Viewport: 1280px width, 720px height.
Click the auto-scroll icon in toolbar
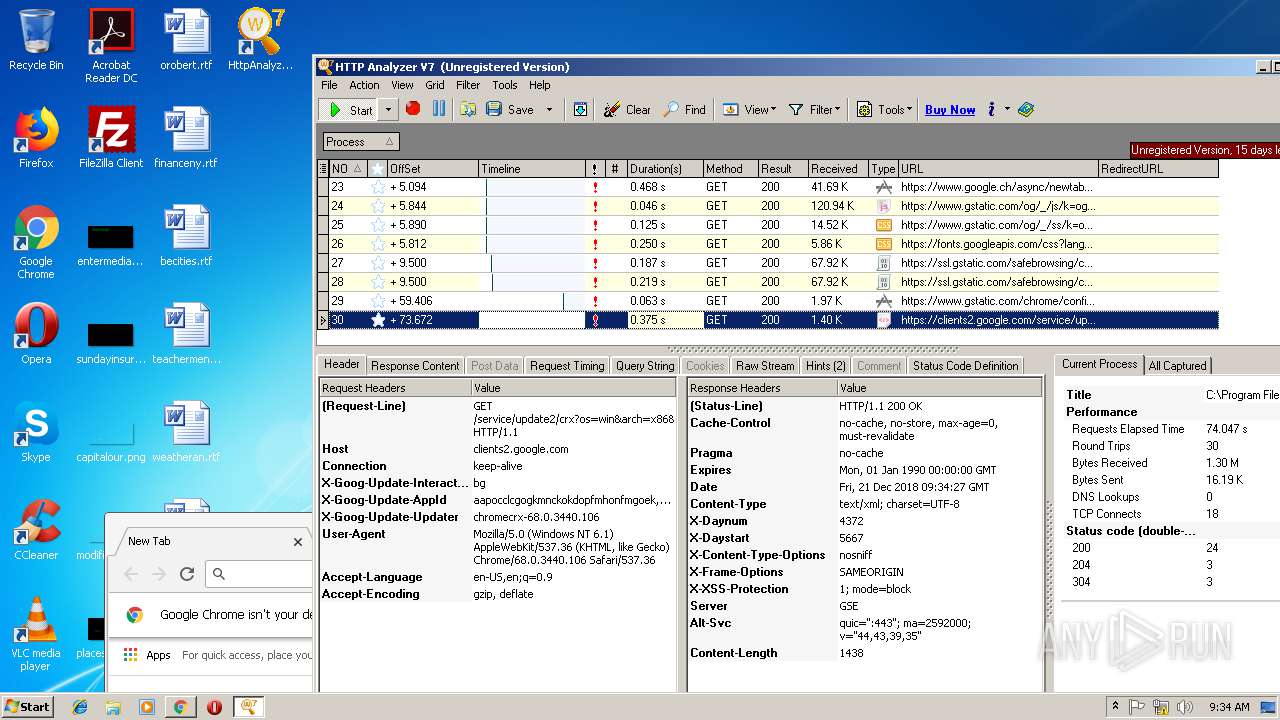point(580,109)
